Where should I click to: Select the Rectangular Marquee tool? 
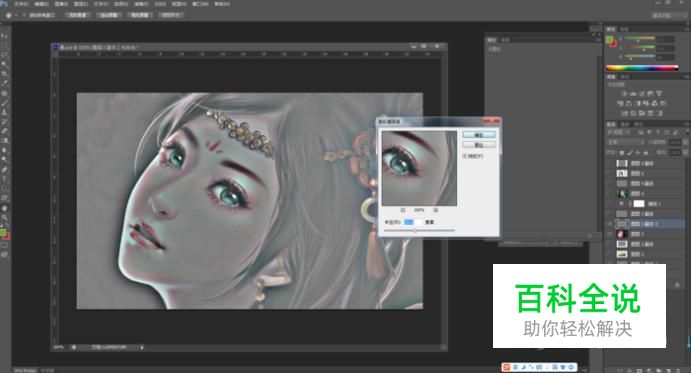[x=4, y=45]
